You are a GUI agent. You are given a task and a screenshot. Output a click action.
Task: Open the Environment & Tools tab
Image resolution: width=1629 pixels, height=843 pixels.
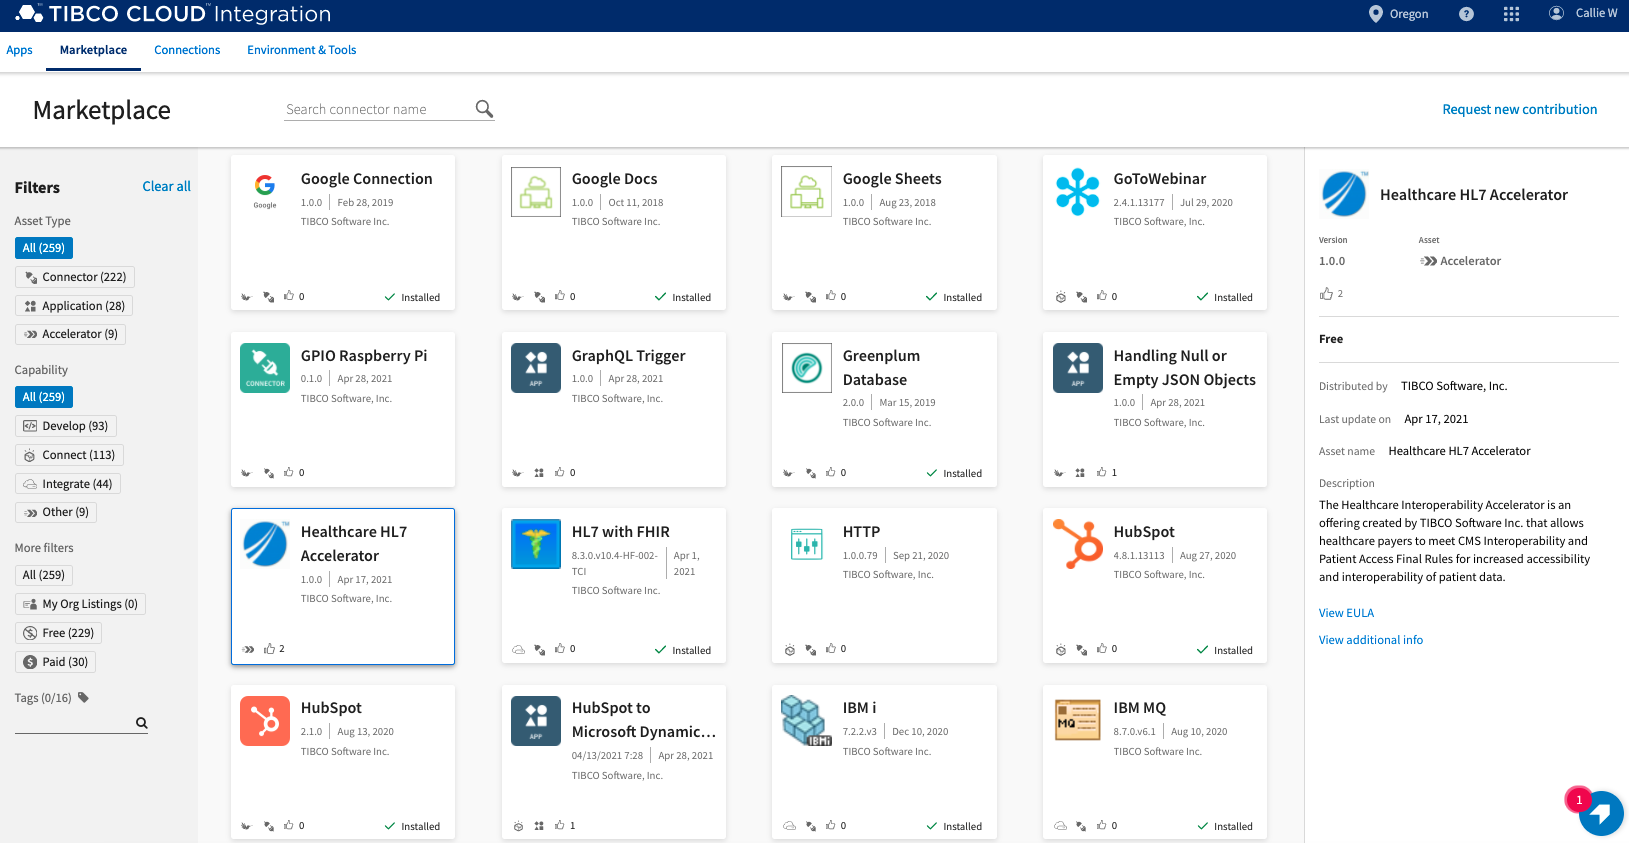tap(302, 50)
